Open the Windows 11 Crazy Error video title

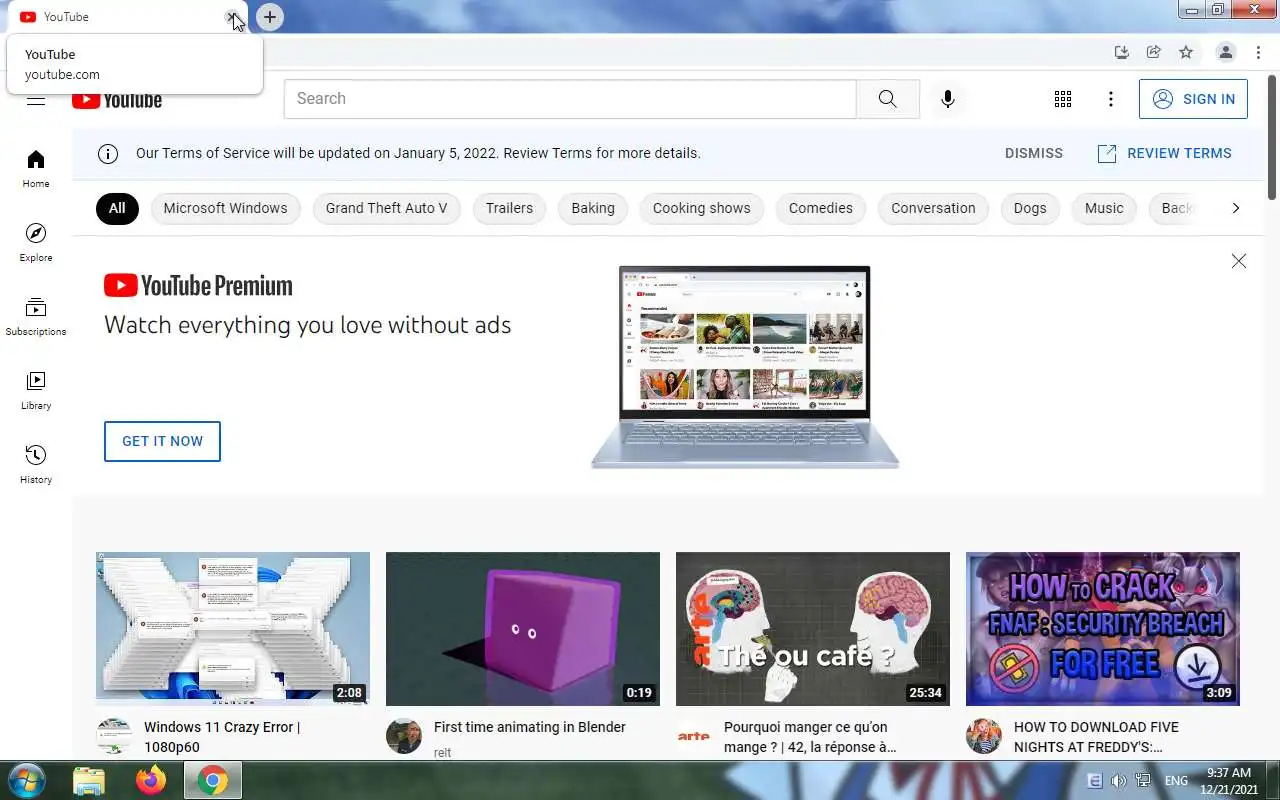(222, 737)
